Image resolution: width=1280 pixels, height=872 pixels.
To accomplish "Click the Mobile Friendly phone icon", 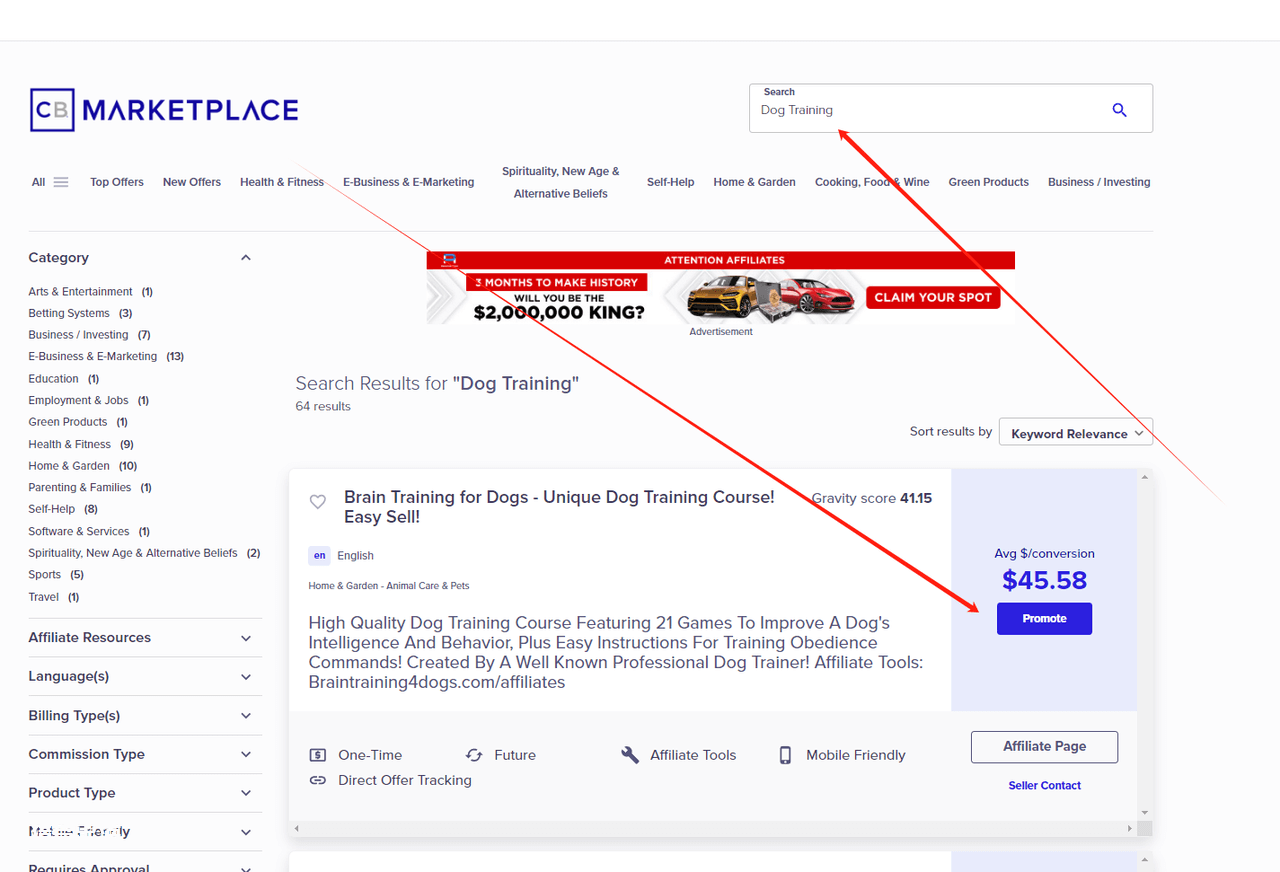I will tap(785, 755).
